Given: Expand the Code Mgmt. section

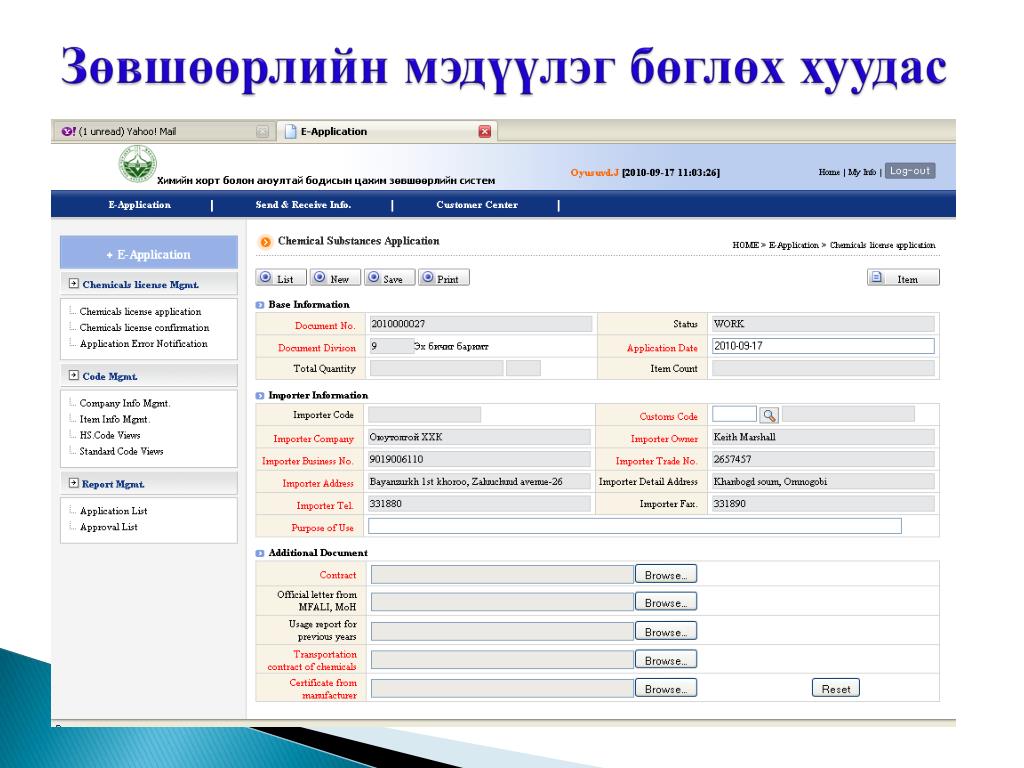Looking at the screenshot, I should 74,376.
